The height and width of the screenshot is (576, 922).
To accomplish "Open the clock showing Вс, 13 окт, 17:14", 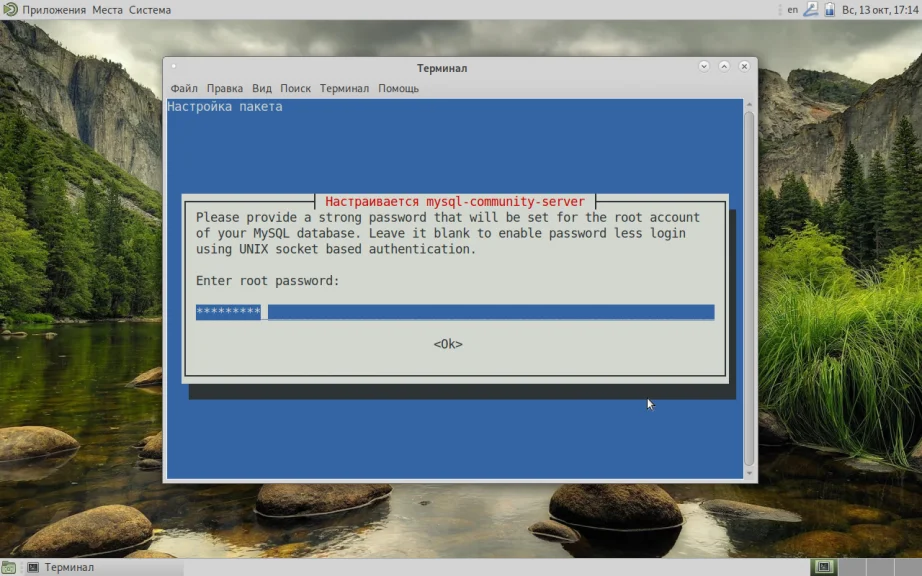I will [880, 10].
